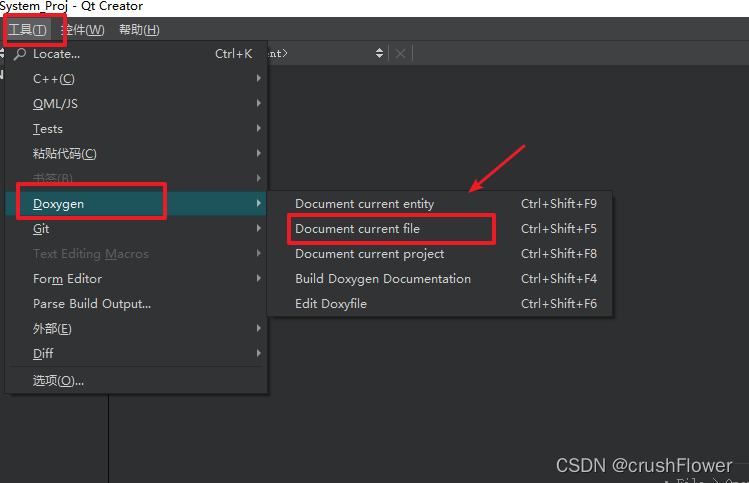Open the 帮助(H) menu
Screen dimensions: 749x483
139,30
